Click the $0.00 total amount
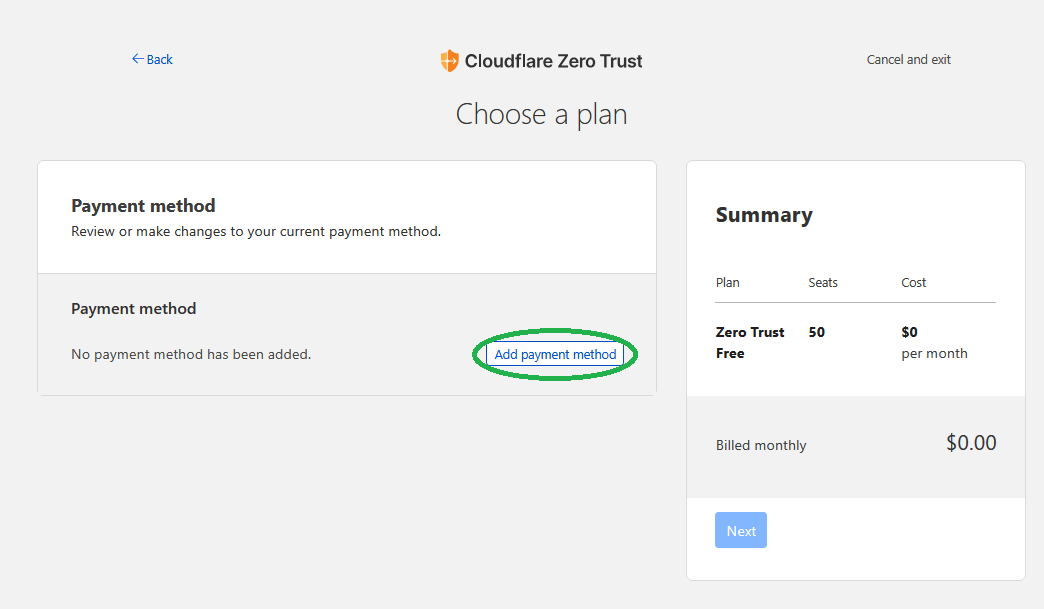The width and height of the screenshot is (1044, 609). pyautogui.click(x=971, y=443)
